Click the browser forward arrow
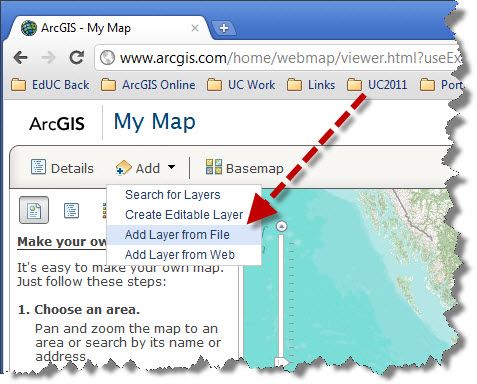477x384 pixels. coord(49,58)
